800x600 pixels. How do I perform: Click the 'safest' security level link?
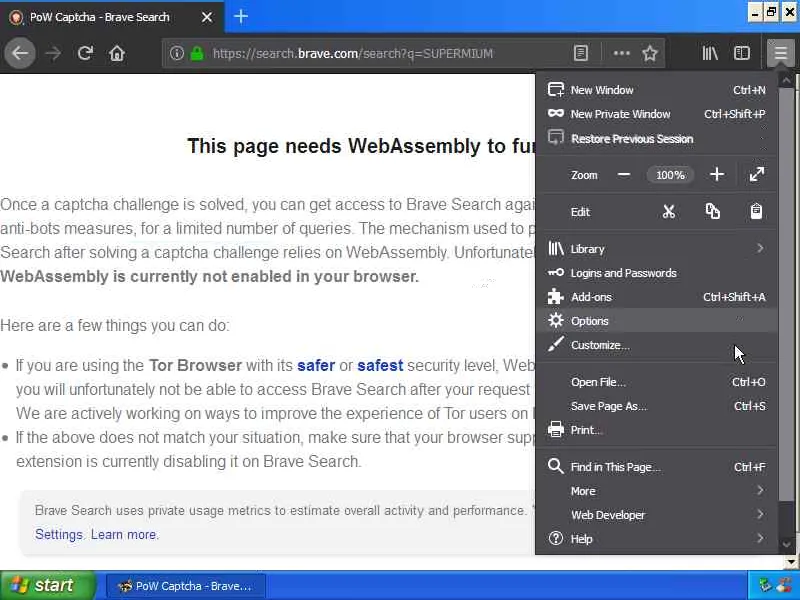380,365
